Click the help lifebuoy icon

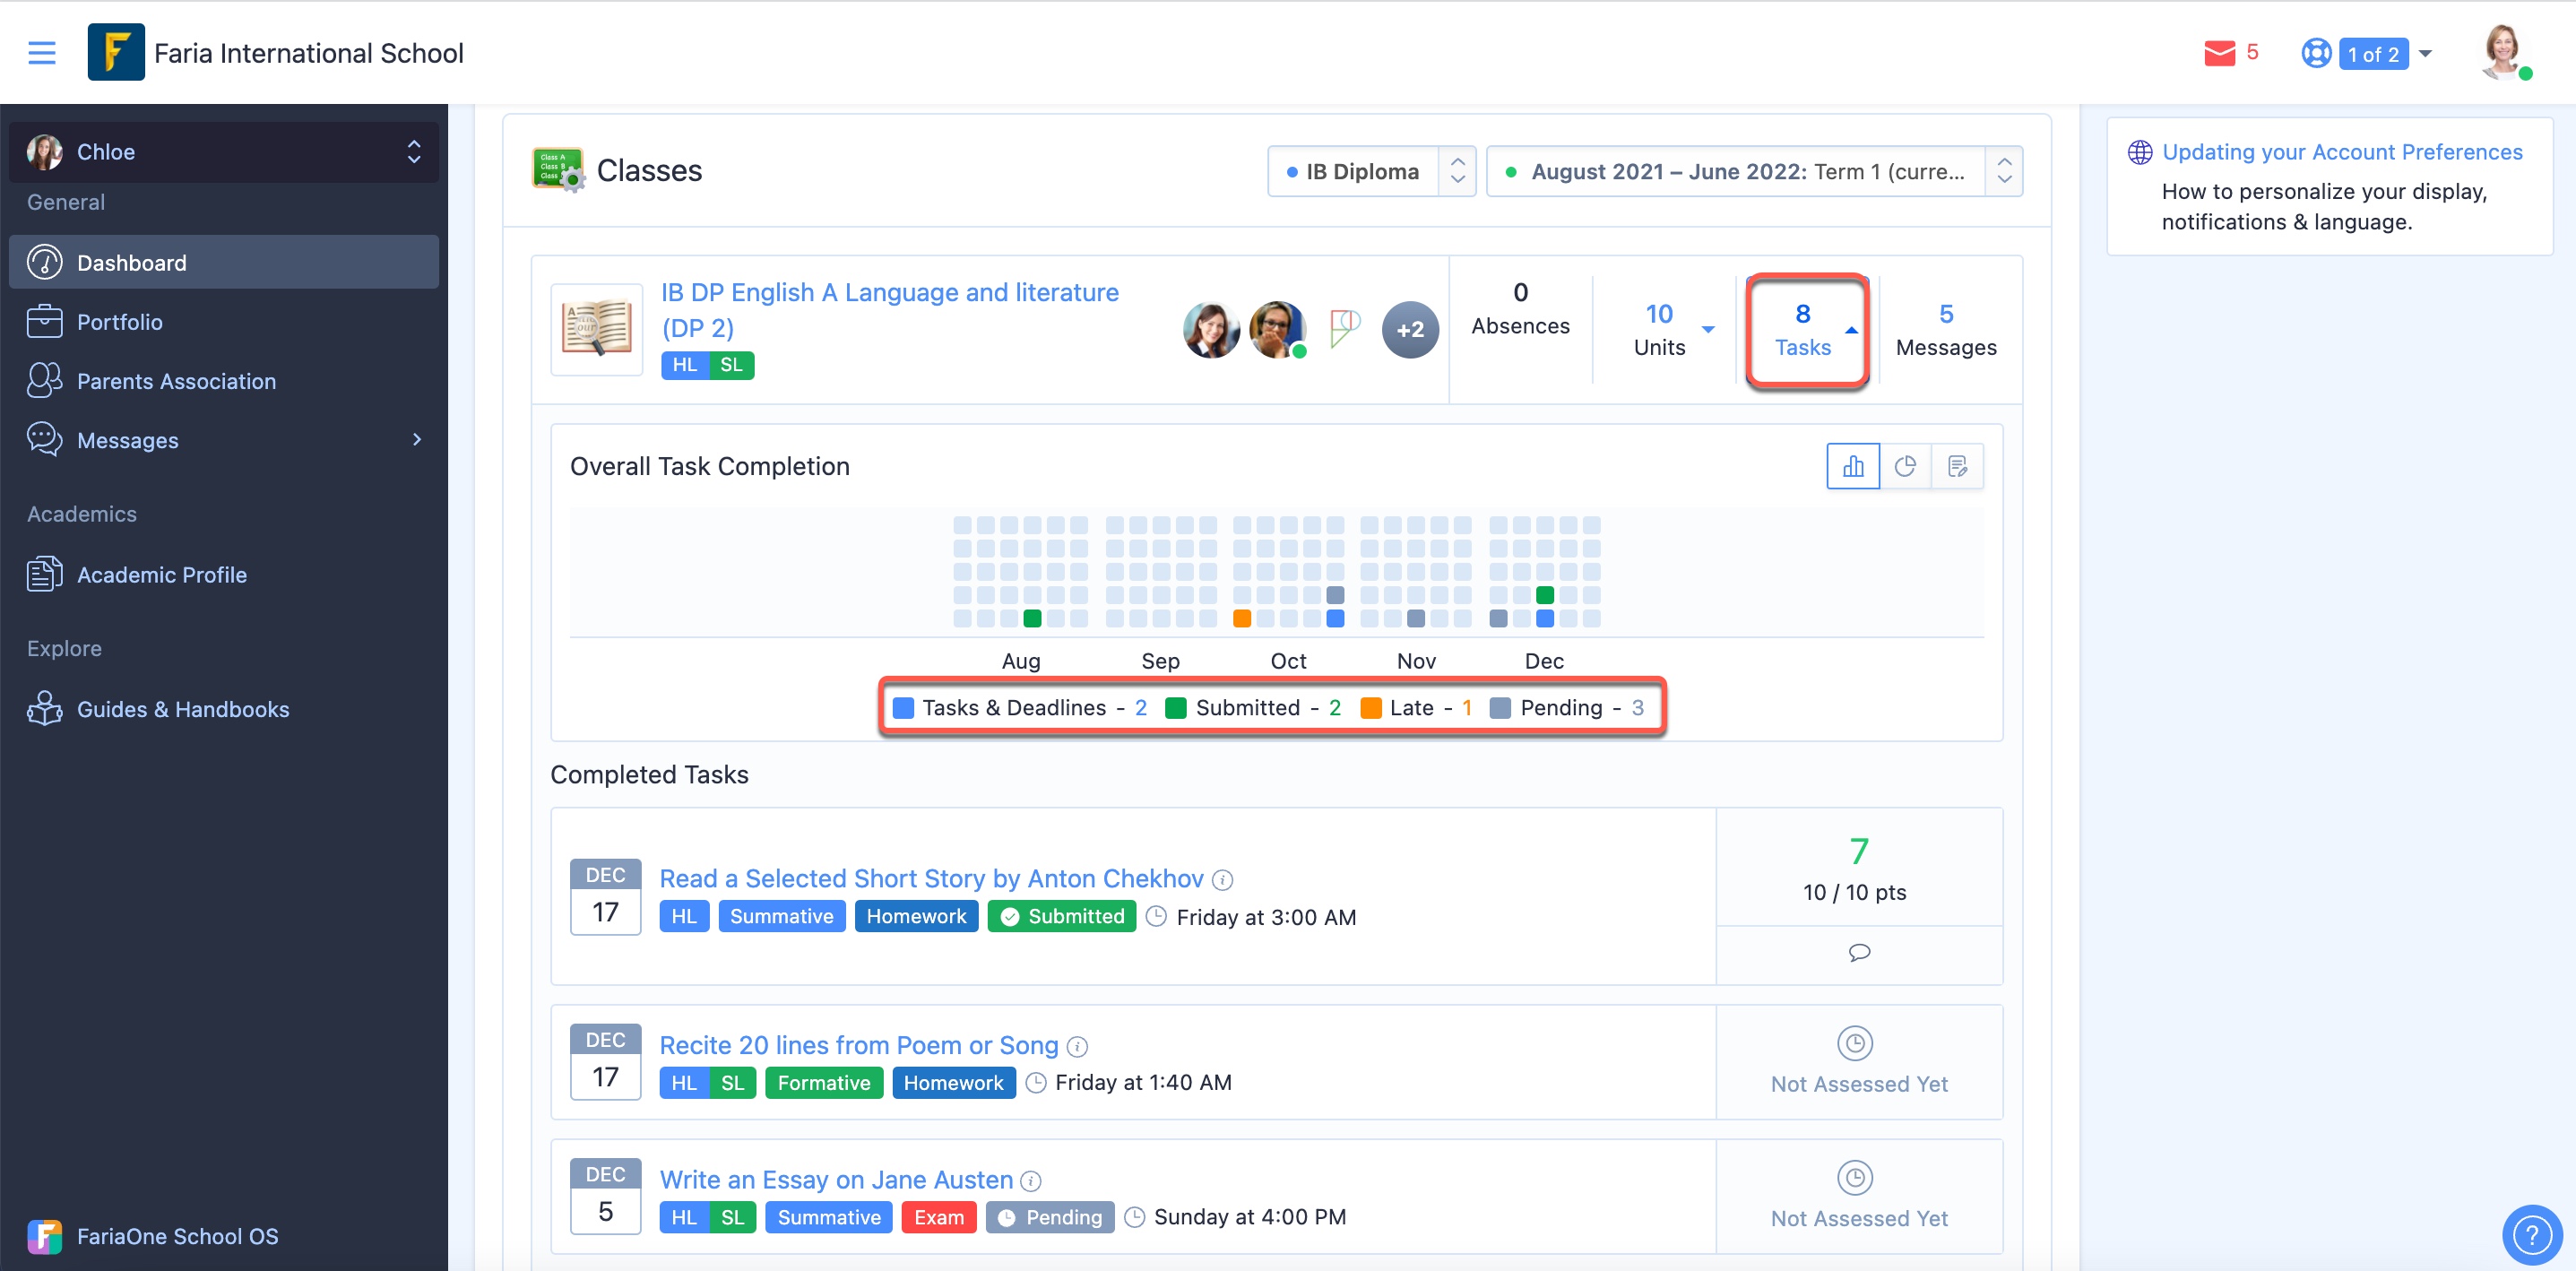(2316, 53)
